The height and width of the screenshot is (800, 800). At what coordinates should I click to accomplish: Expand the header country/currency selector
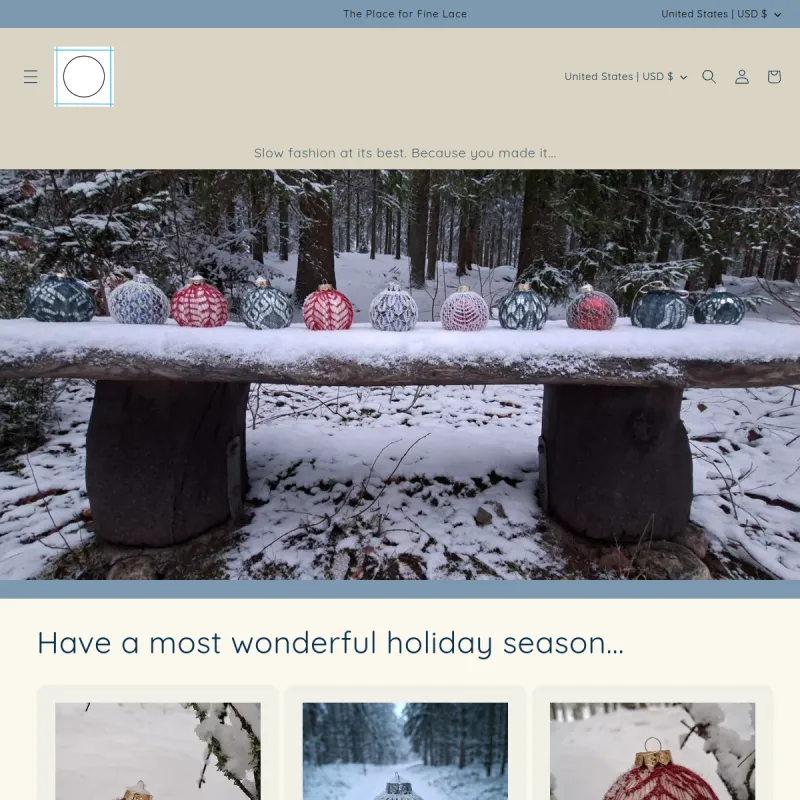(626, 77)
